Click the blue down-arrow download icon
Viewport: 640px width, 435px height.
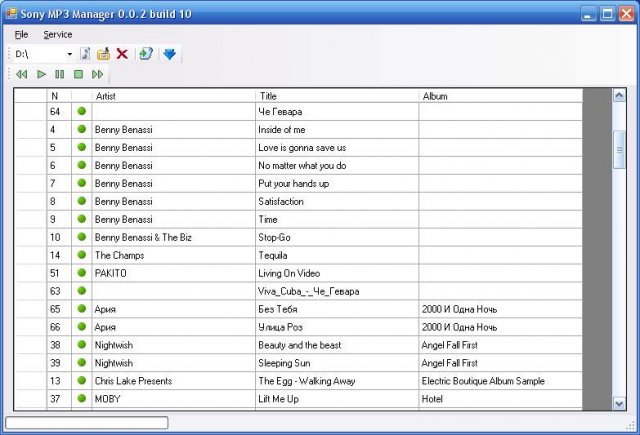(x=169, y=54)
